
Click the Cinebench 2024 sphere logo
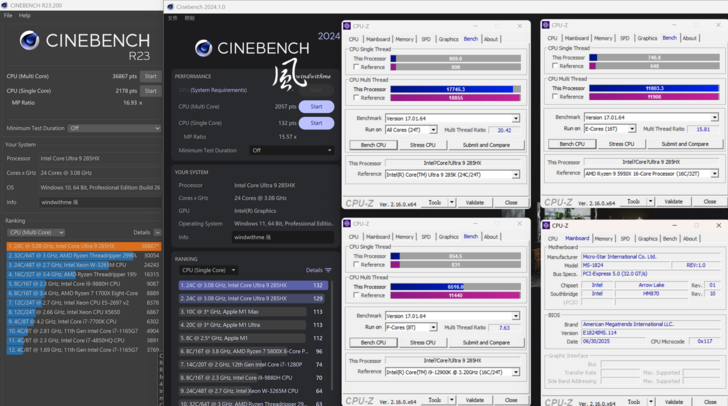coord(203,48)
